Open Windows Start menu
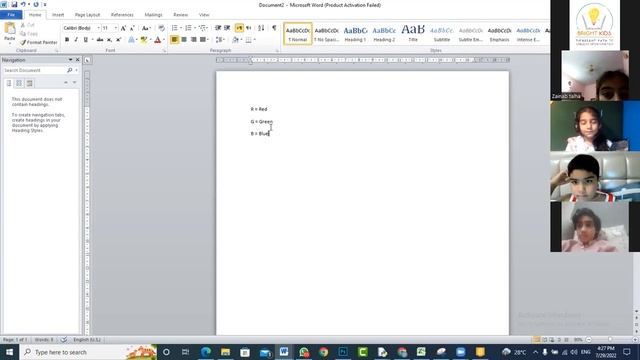The height and width of the screenshot is (360, 640). coord(9,352)
